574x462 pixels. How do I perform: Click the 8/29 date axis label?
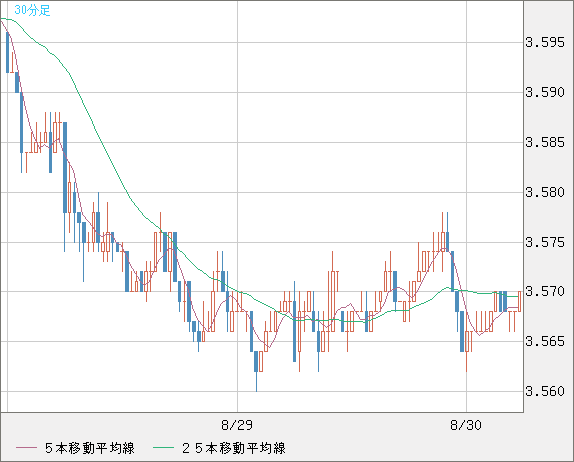(237, 425)
